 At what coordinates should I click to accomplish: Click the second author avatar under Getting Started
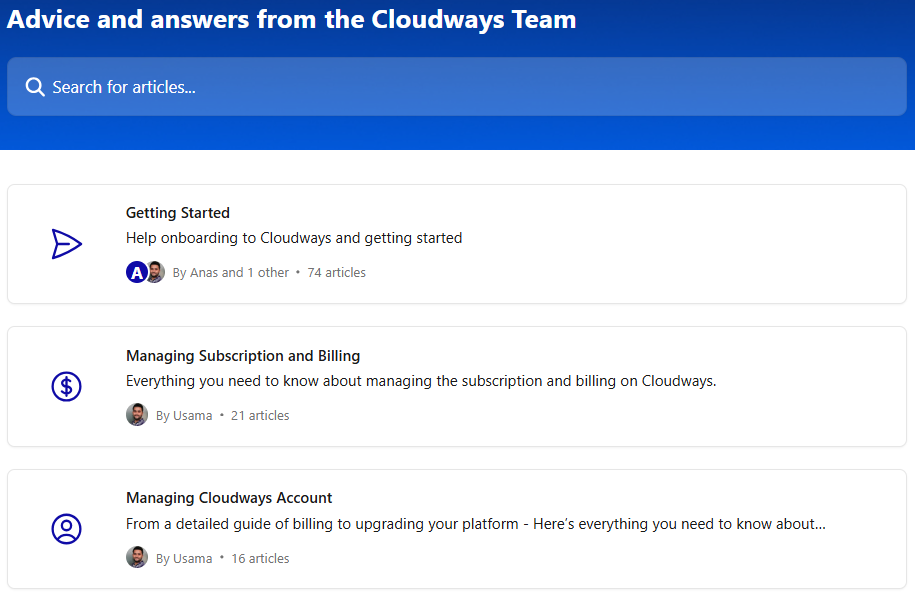tap(155, 272)
